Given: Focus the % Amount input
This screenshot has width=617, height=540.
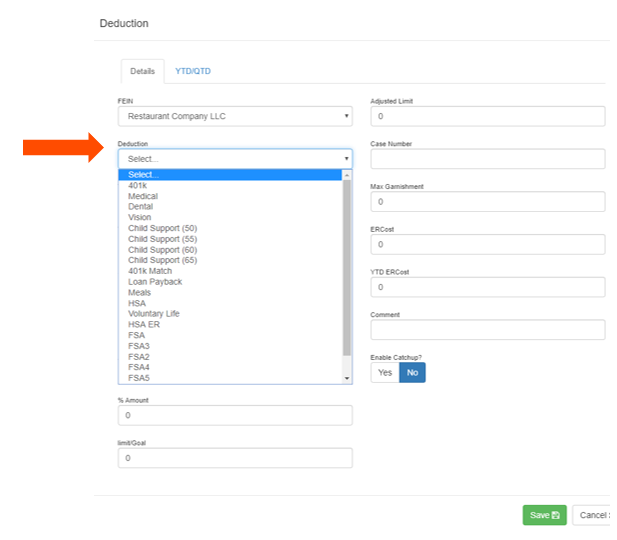Looking at the screenshot, I should pyautogui.click(x=235, y=415).
